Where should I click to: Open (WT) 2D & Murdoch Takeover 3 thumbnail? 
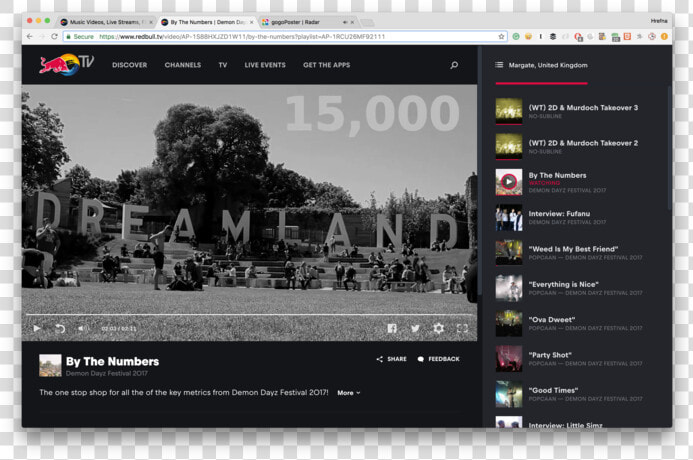pos(509,110)
